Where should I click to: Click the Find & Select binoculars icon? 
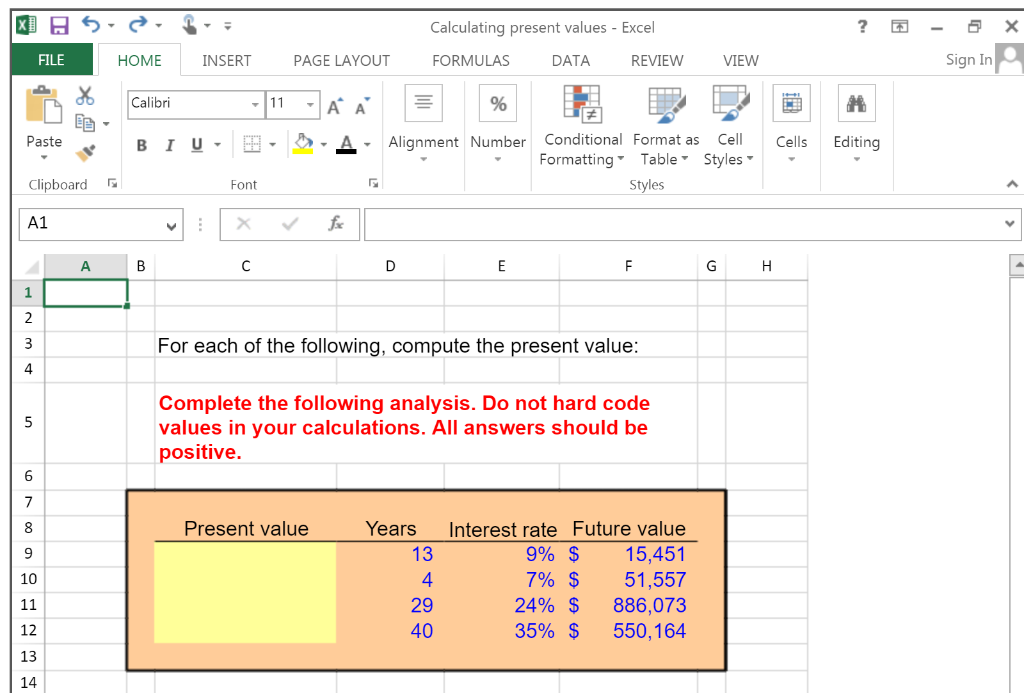(x=856, y=103)
